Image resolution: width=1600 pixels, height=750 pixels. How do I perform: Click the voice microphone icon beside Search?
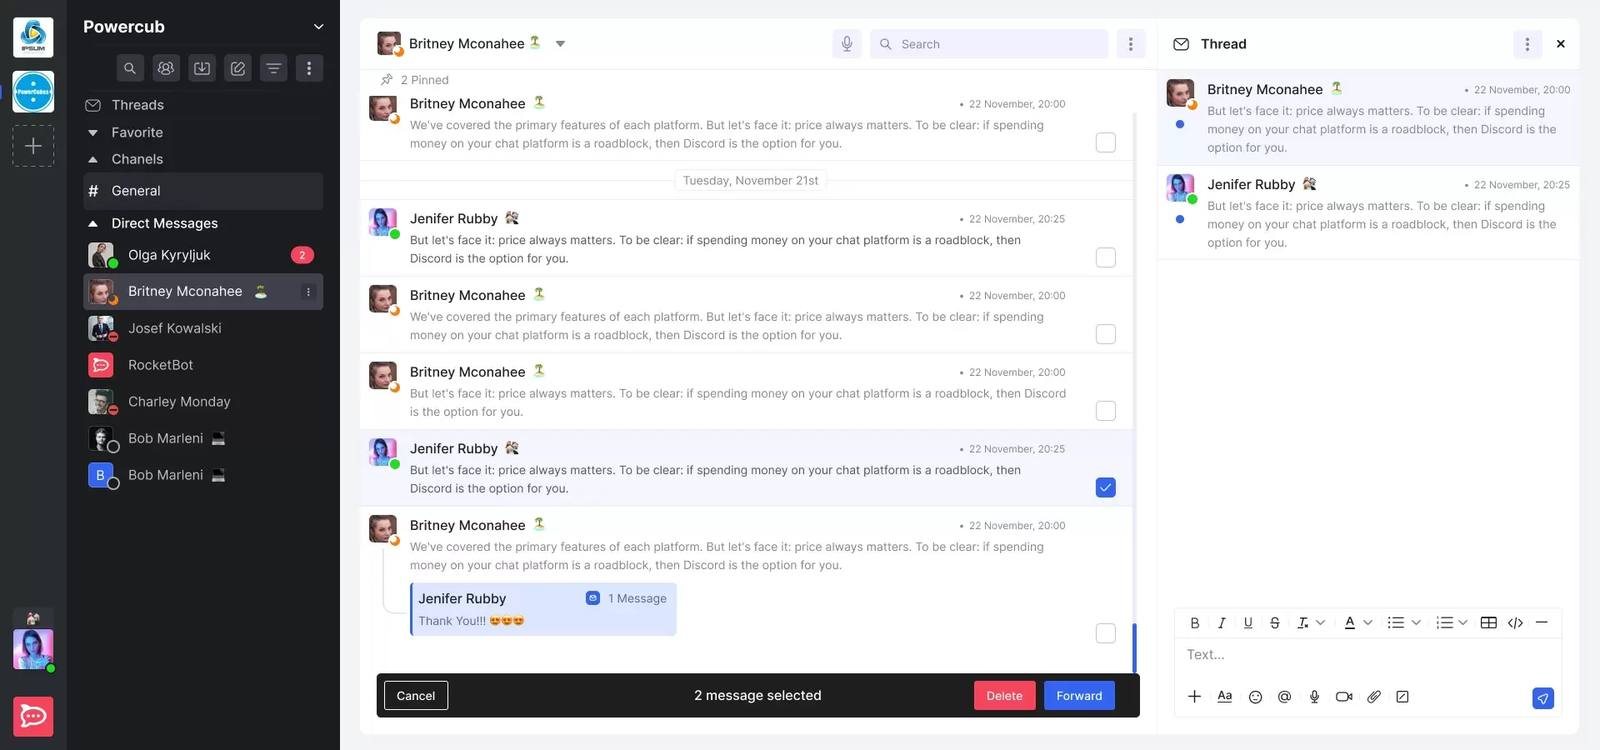[x=847, y=44]
